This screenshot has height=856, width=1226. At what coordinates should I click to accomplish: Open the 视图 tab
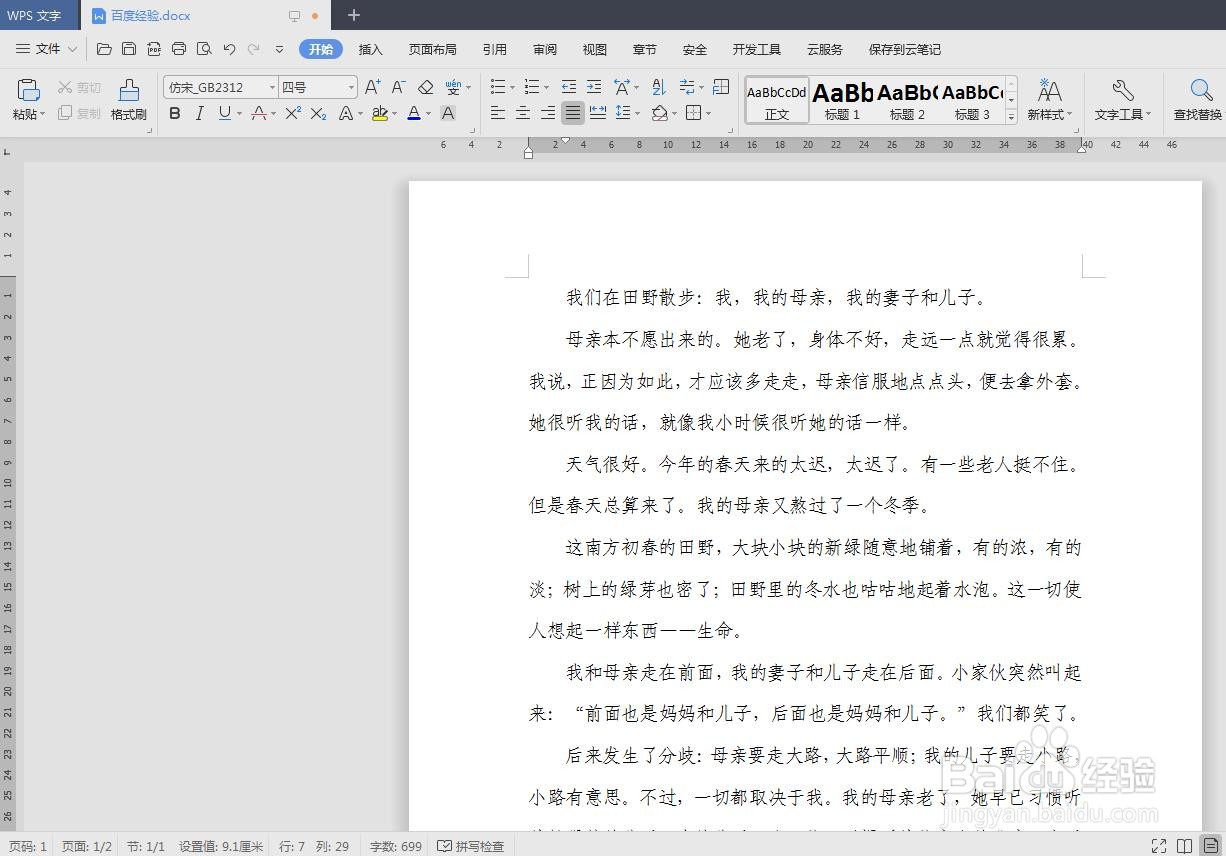tap(594, 49)
